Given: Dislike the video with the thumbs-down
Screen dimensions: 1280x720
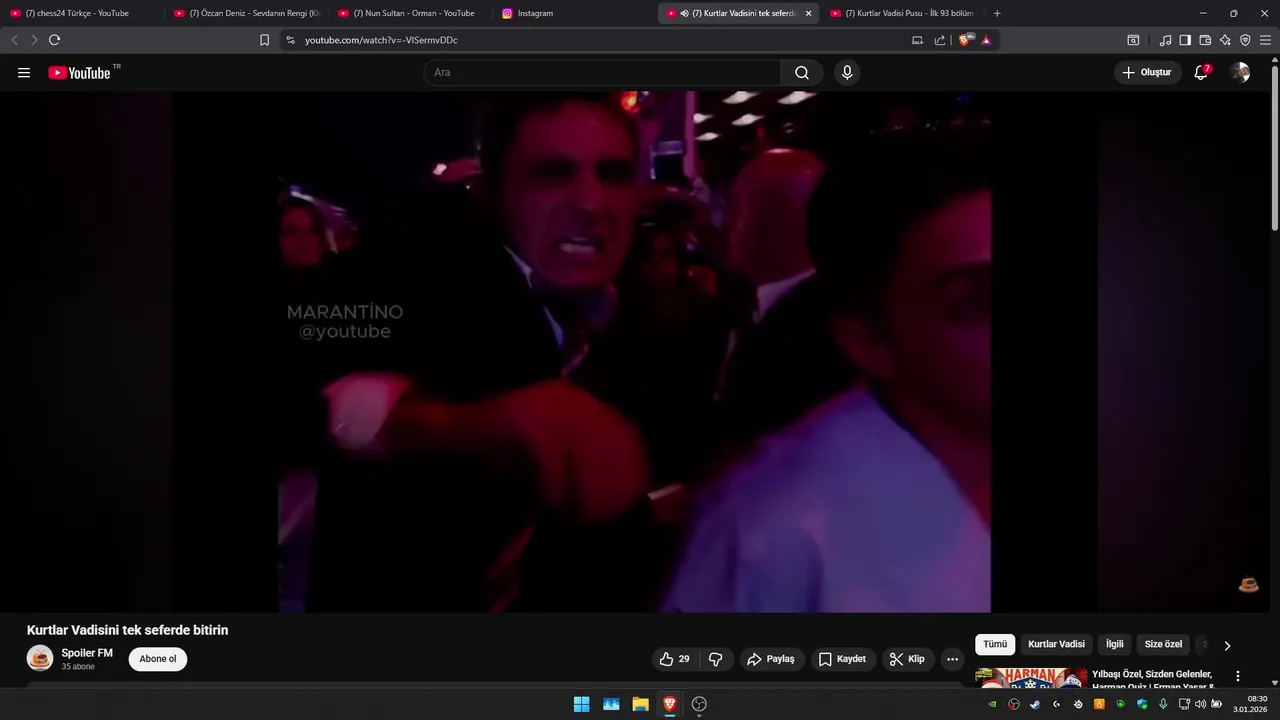Looking at the screenshot, I should [x=716, y=659].
